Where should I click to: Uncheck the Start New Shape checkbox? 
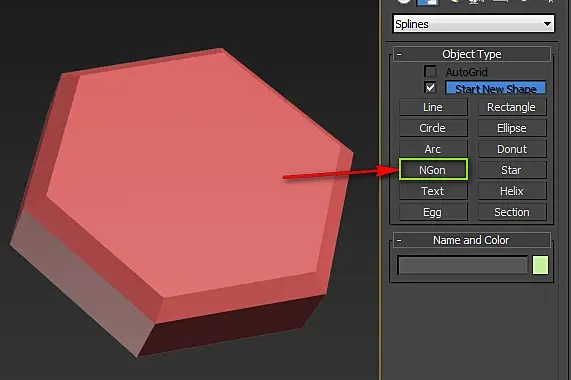430,87
